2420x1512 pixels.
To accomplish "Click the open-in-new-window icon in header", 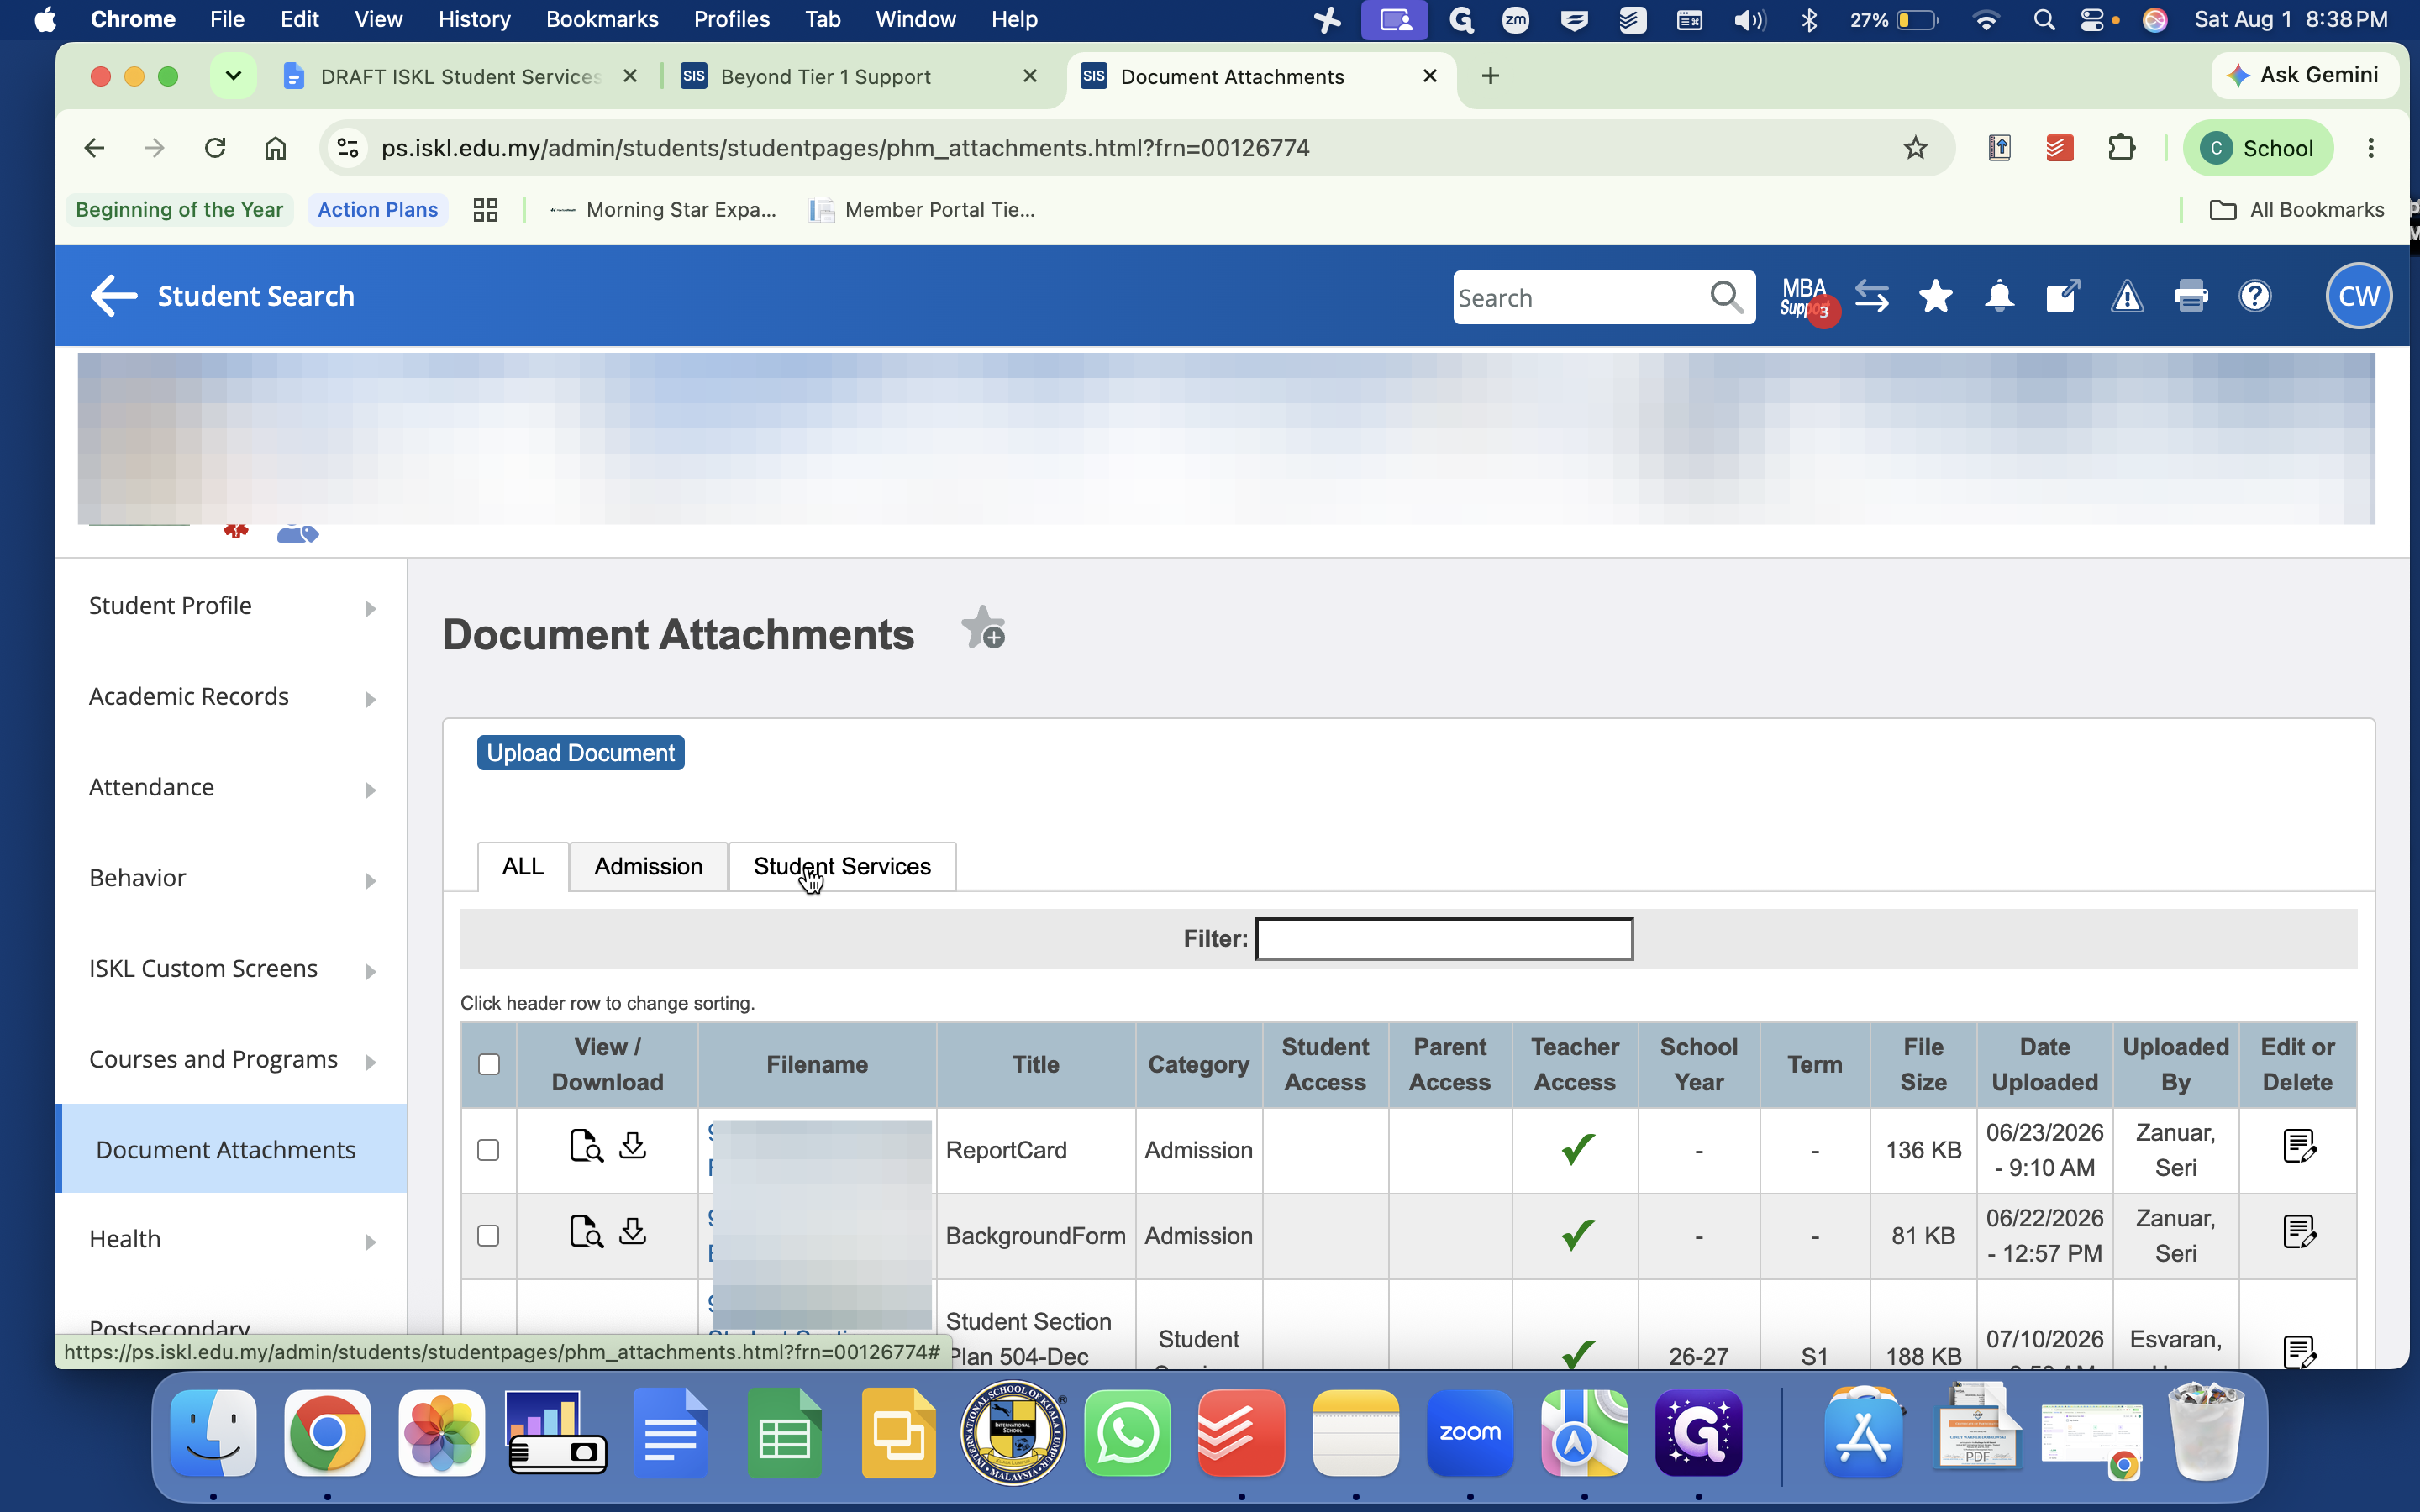I will tap(2062, 296).
